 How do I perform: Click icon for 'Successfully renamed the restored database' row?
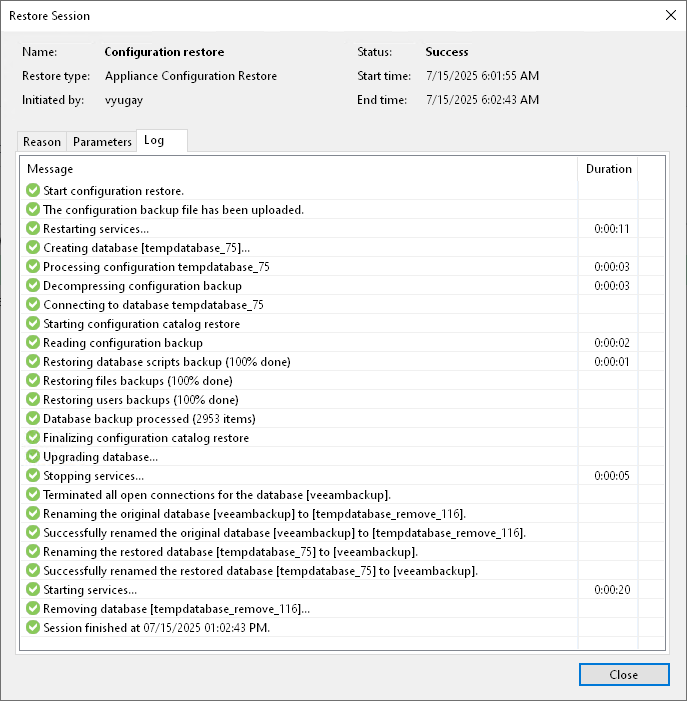click(x=33, y=570)
